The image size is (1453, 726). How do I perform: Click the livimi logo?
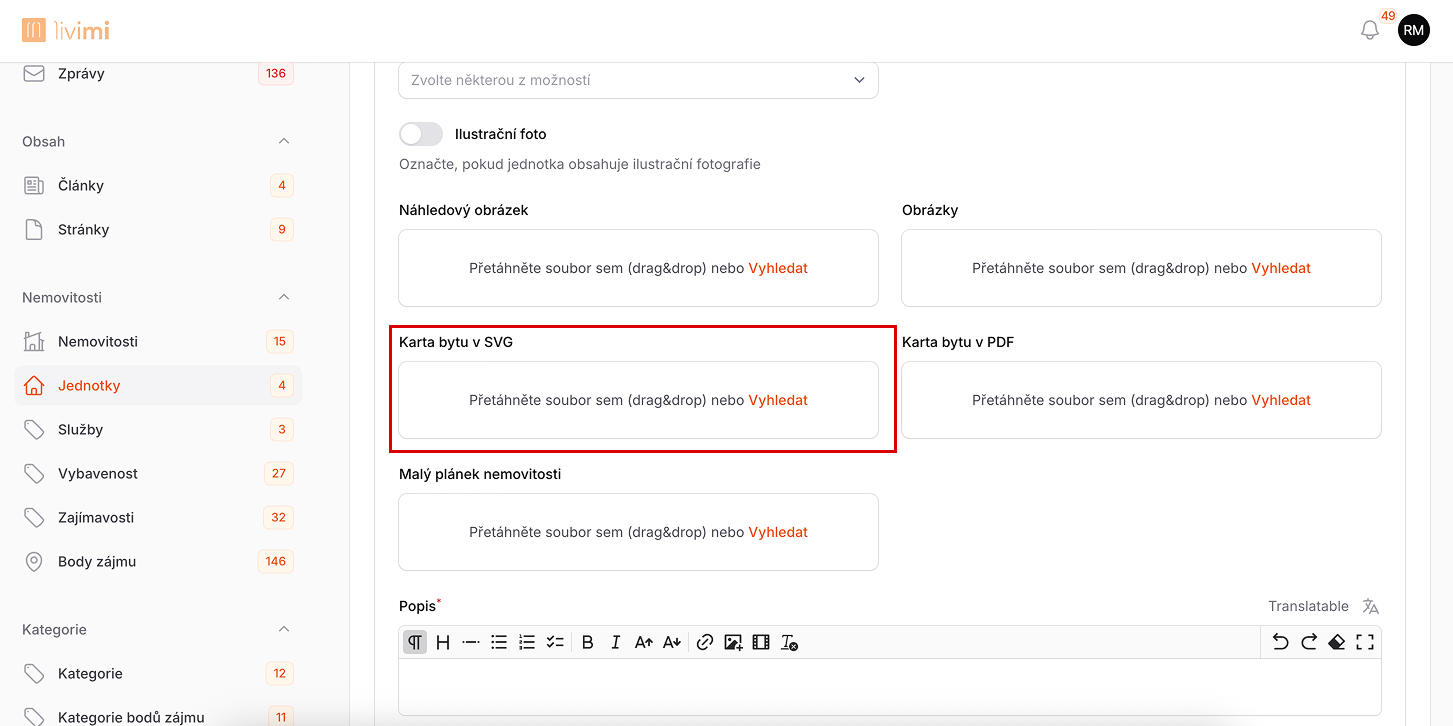[66, 31]
